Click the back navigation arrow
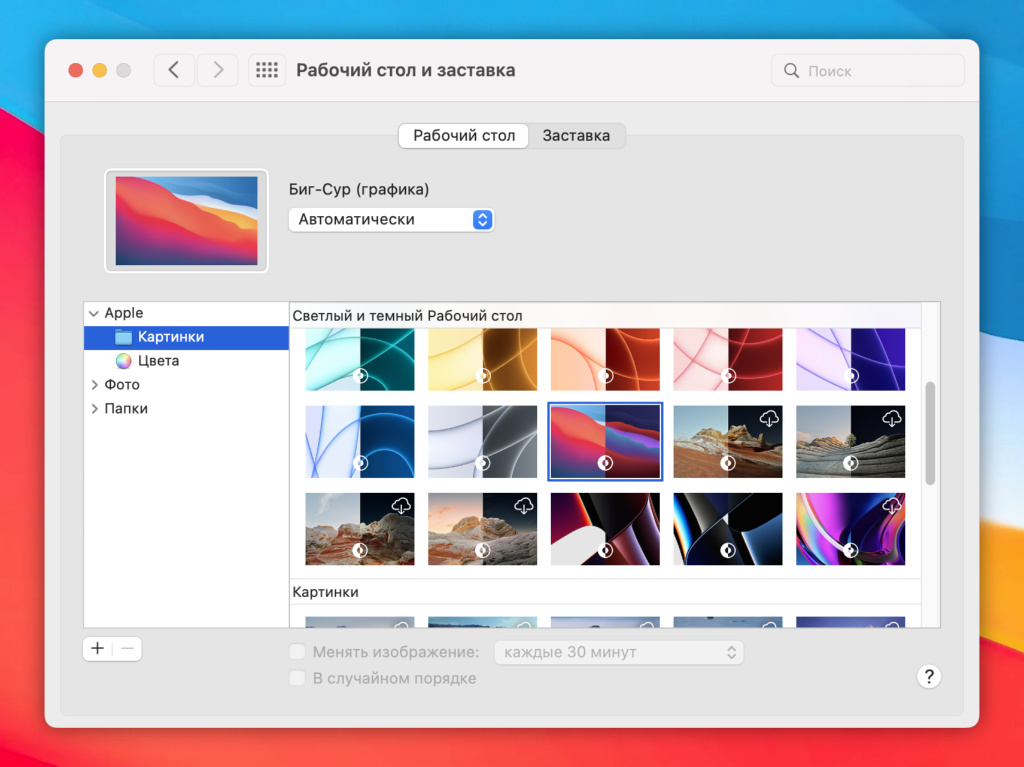 [174, 70]
